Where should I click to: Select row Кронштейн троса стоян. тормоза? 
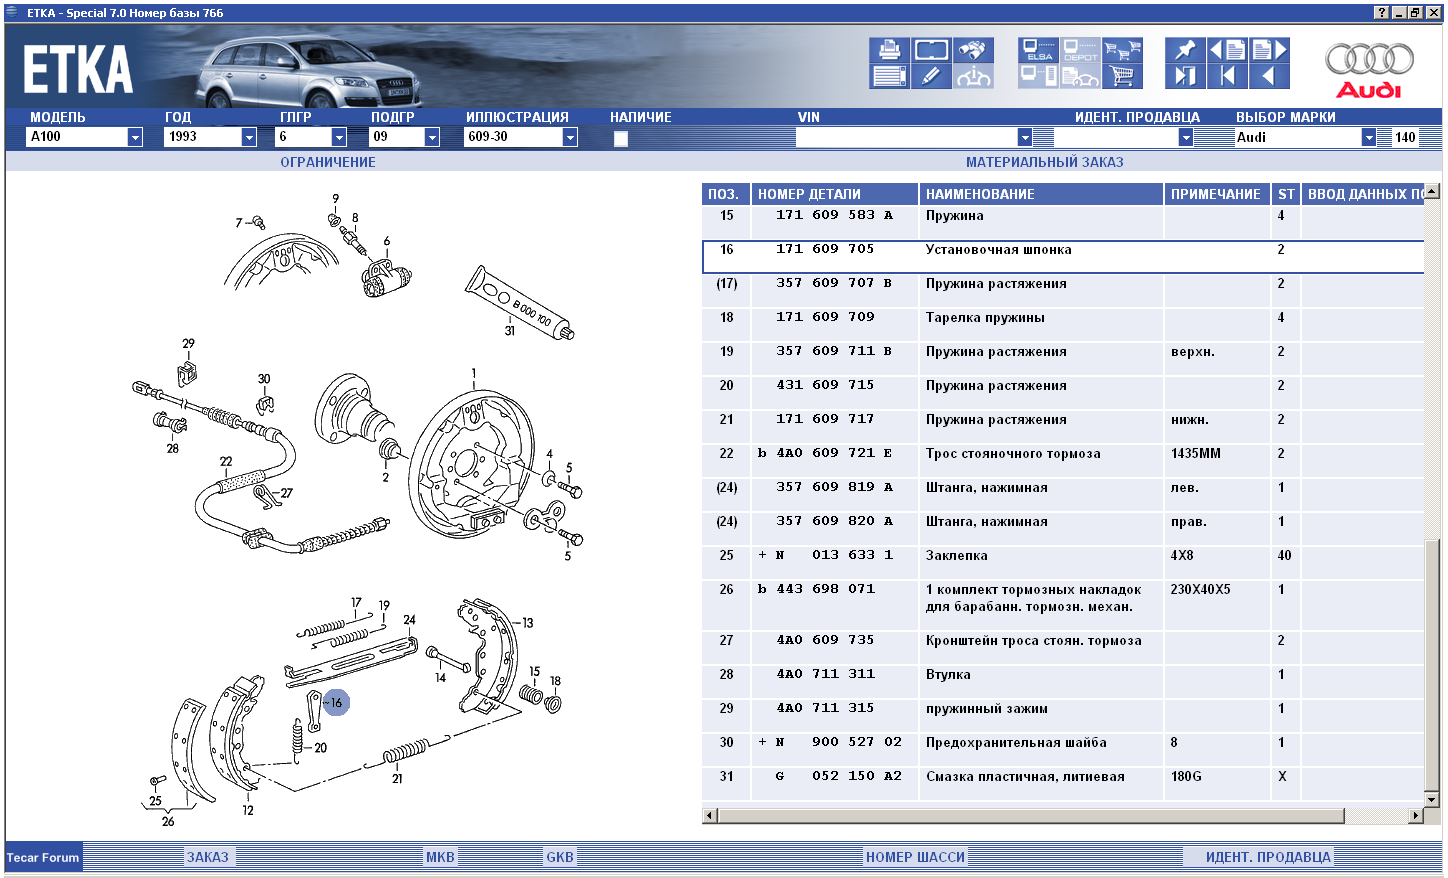[1063, 647]
